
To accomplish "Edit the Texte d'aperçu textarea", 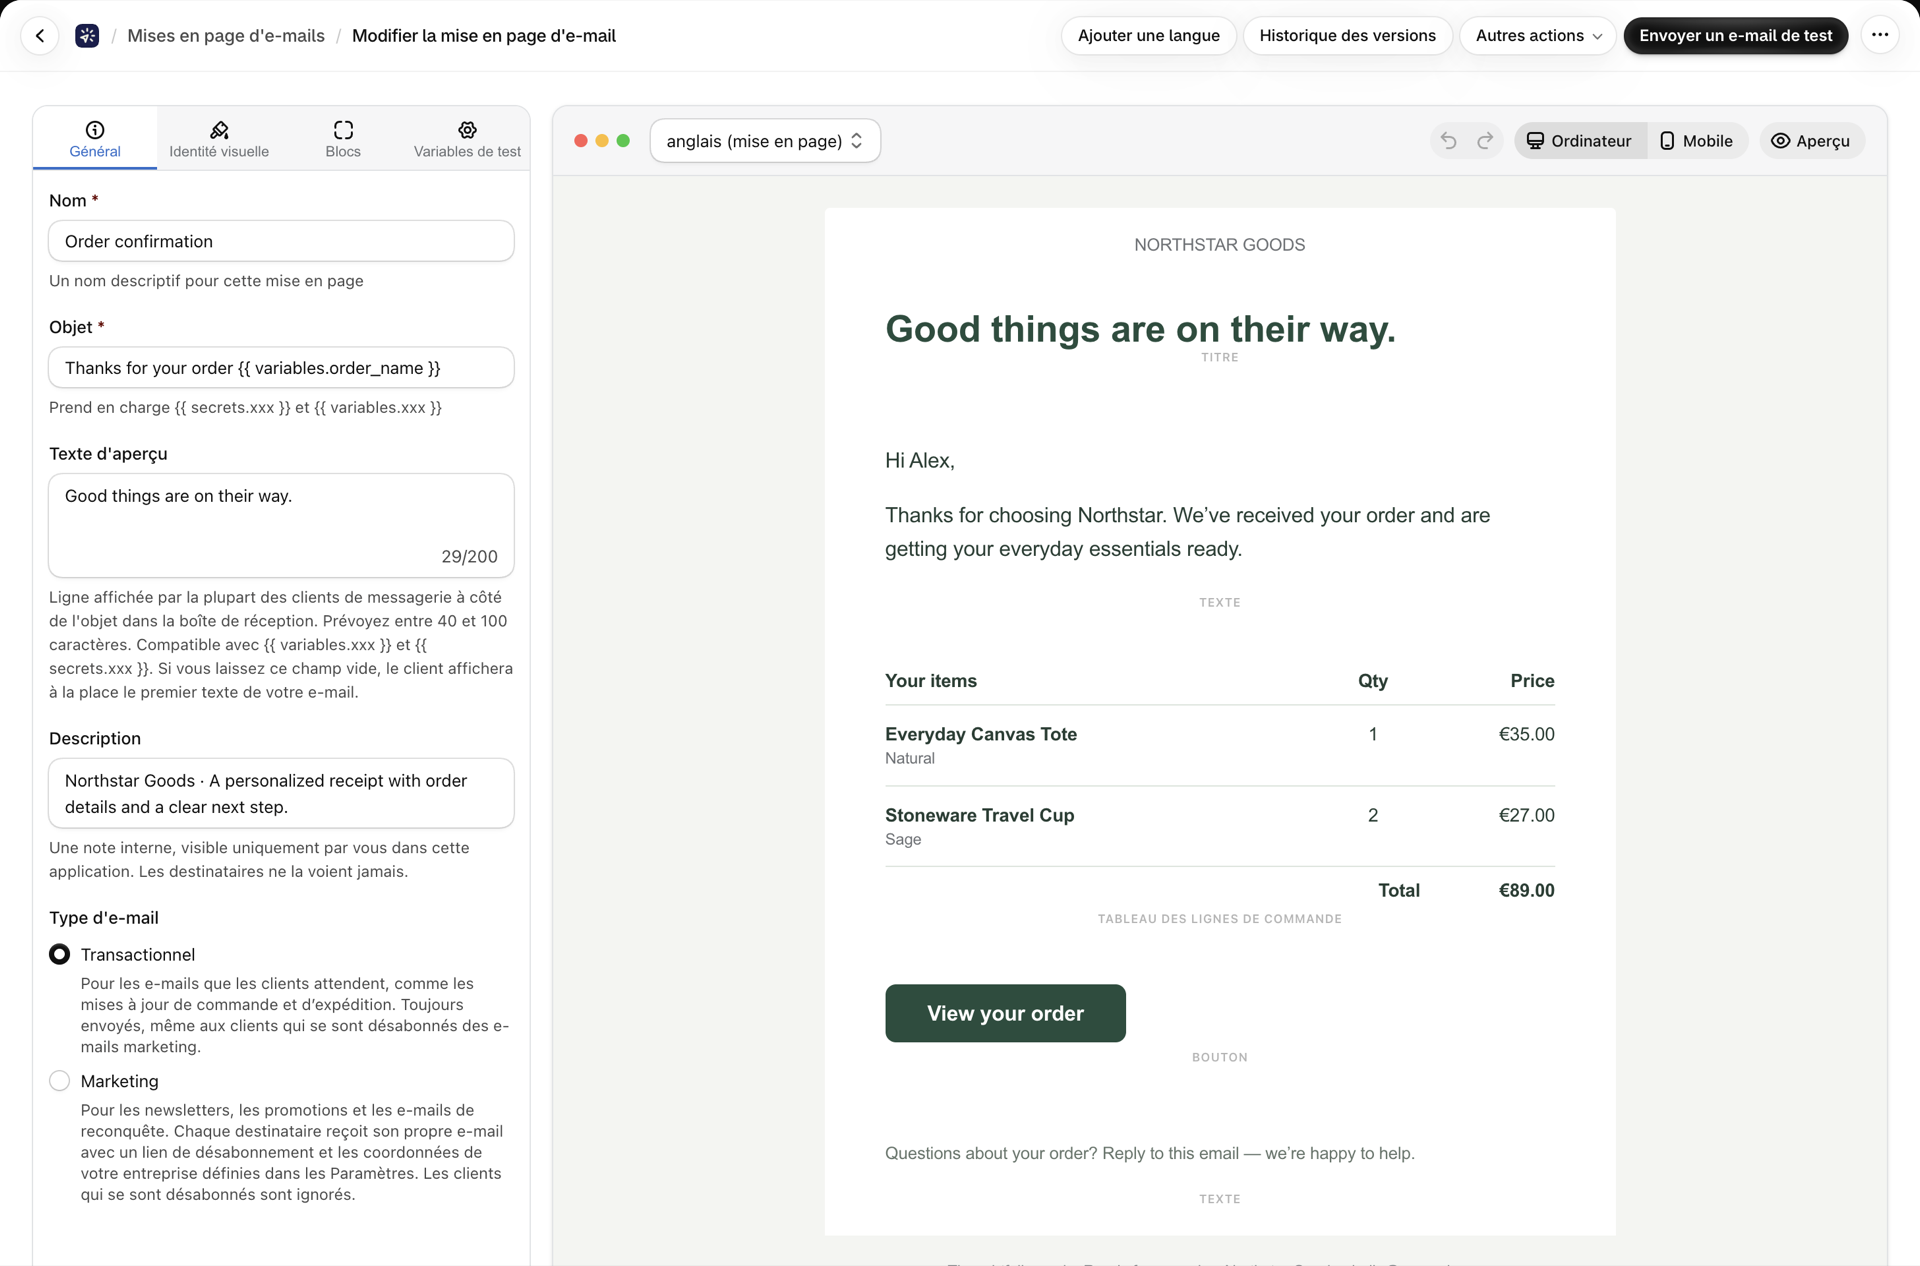I will point(281,525).
